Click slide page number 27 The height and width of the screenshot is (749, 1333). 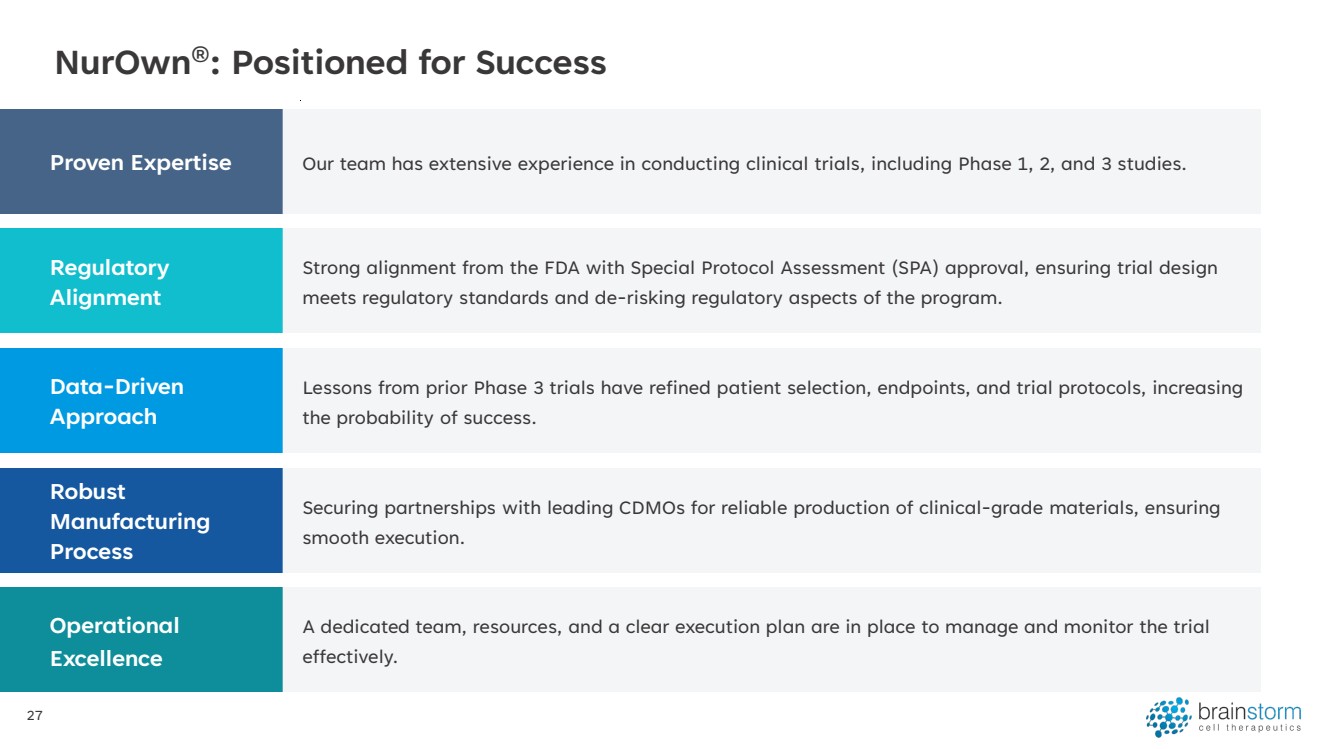tap(35, 716)
